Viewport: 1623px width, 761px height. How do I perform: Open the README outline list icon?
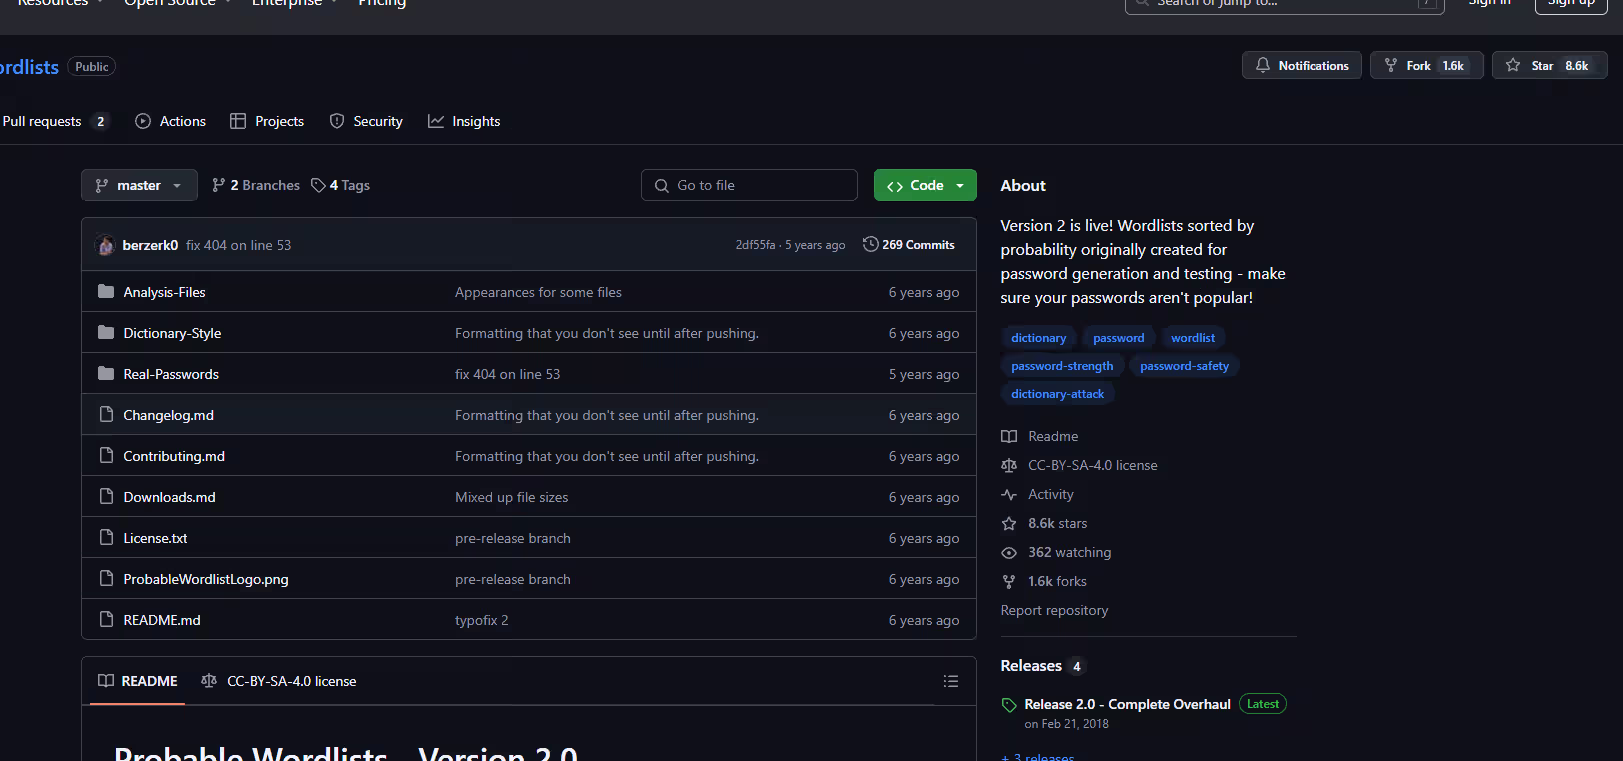coord(950,681)
